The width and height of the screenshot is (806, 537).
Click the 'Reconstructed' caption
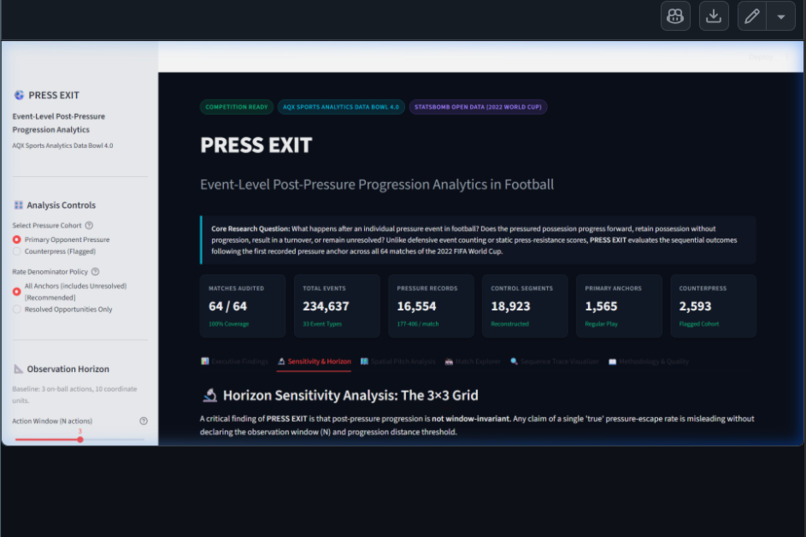point(510,324)
